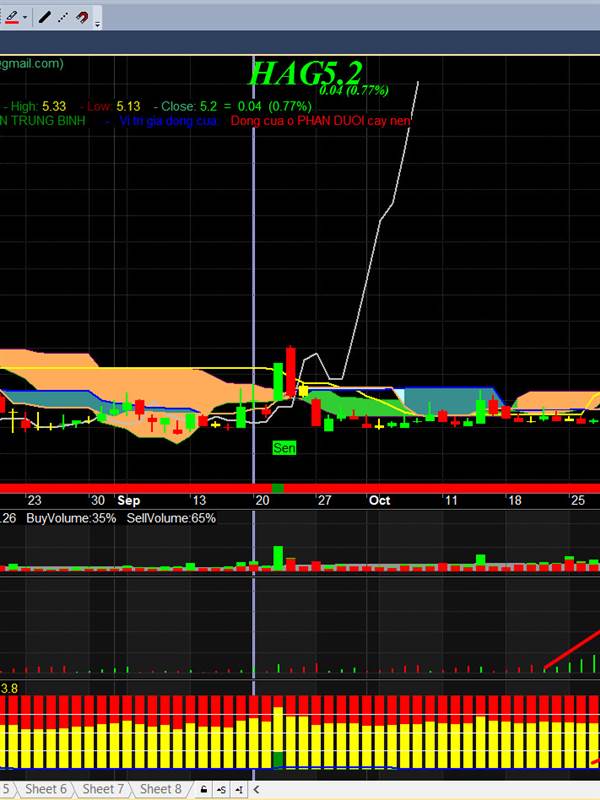This screenshot has height=800, width=600.
Task: Click the HAG5.2 chart title
Action: (305, 73)
